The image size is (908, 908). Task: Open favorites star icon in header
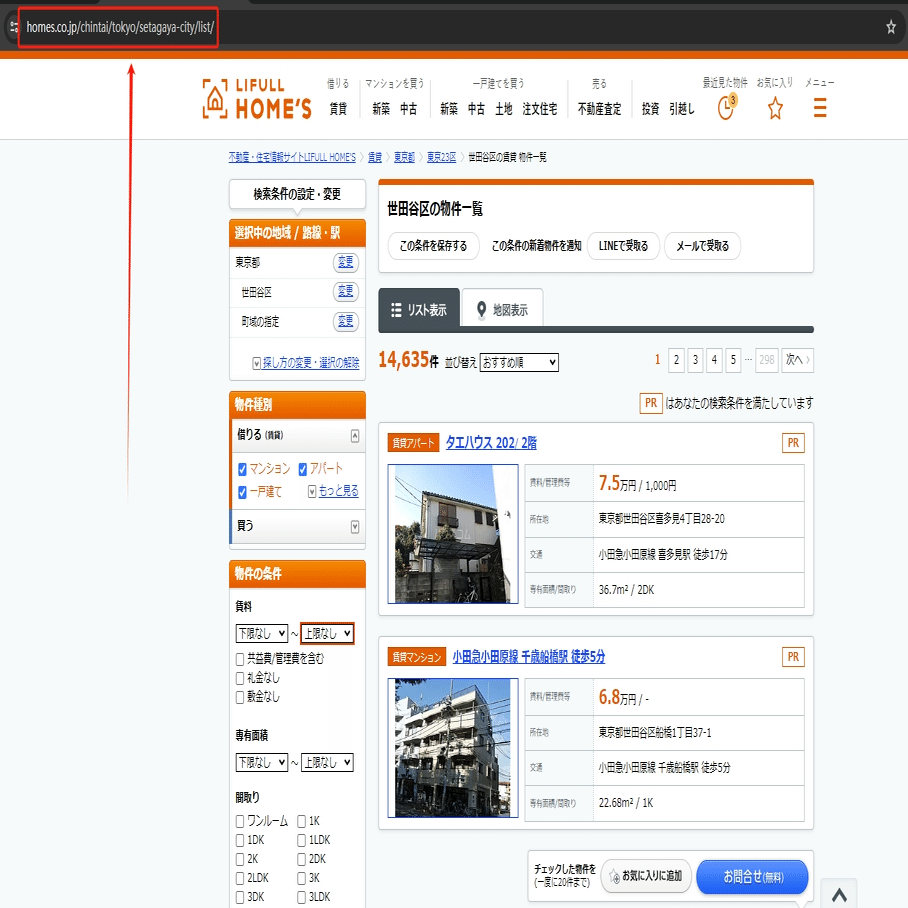coord(775,108)
